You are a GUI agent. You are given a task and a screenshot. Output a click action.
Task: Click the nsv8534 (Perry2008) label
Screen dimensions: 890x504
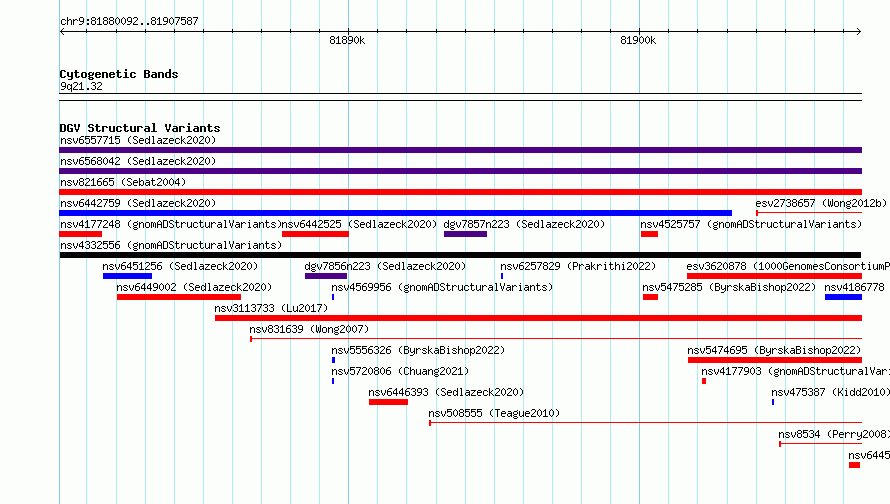(834, 434)
